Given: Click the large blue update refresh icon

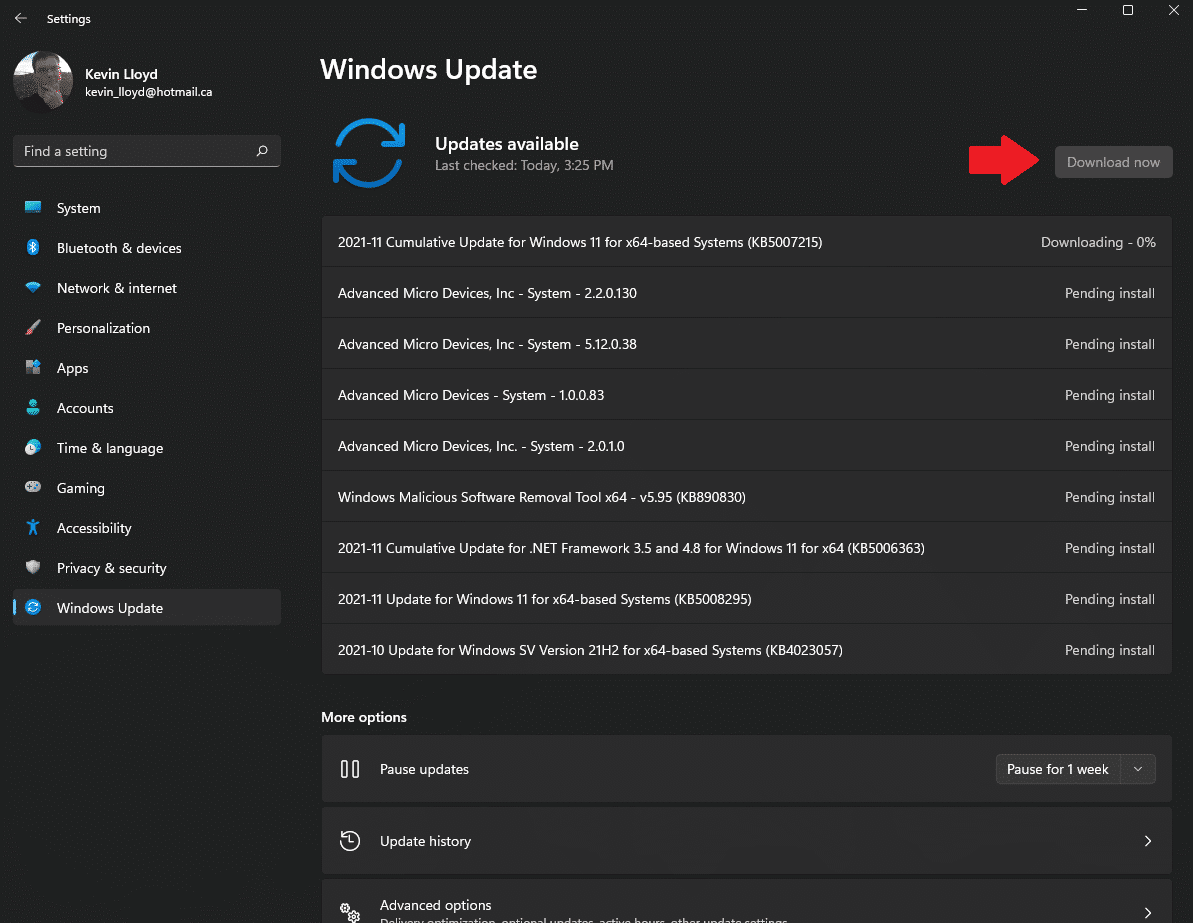Looking at the screenshot, I should point(369,153).
